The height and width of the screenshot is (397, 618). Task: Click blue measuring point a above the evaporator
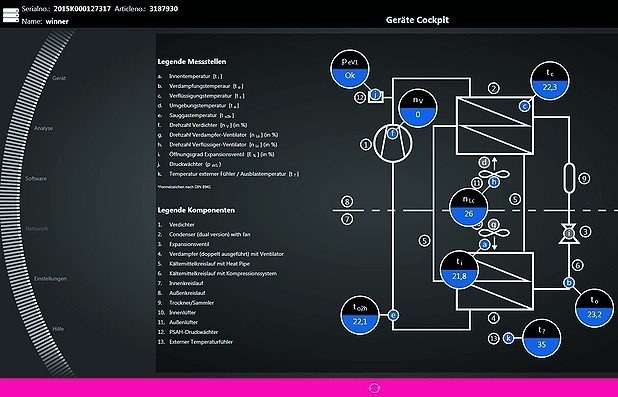coord(484,244)
